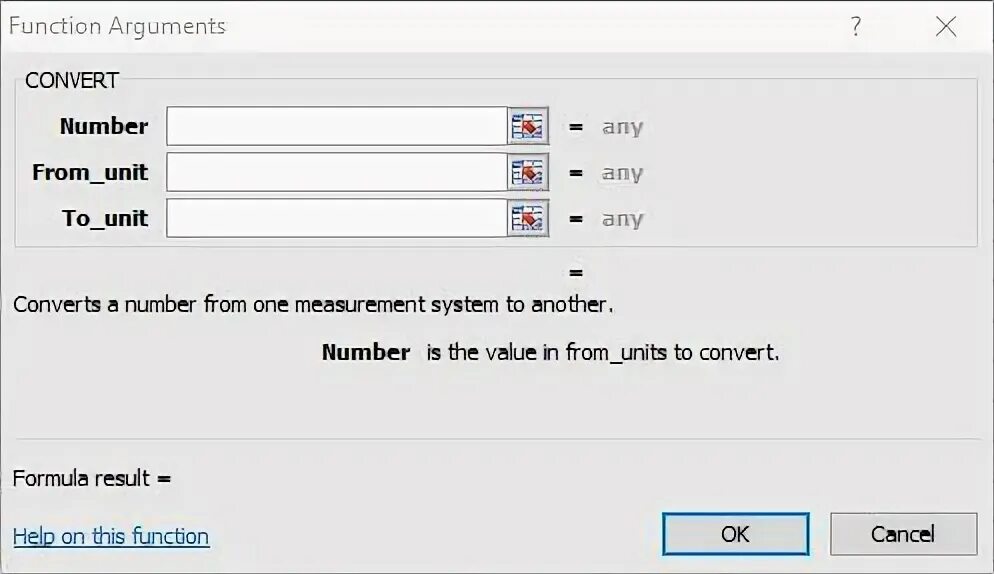Screen dimensions: 994x574
Task: Close the Function Arguments dialog
Action: [x=945, y=27]
